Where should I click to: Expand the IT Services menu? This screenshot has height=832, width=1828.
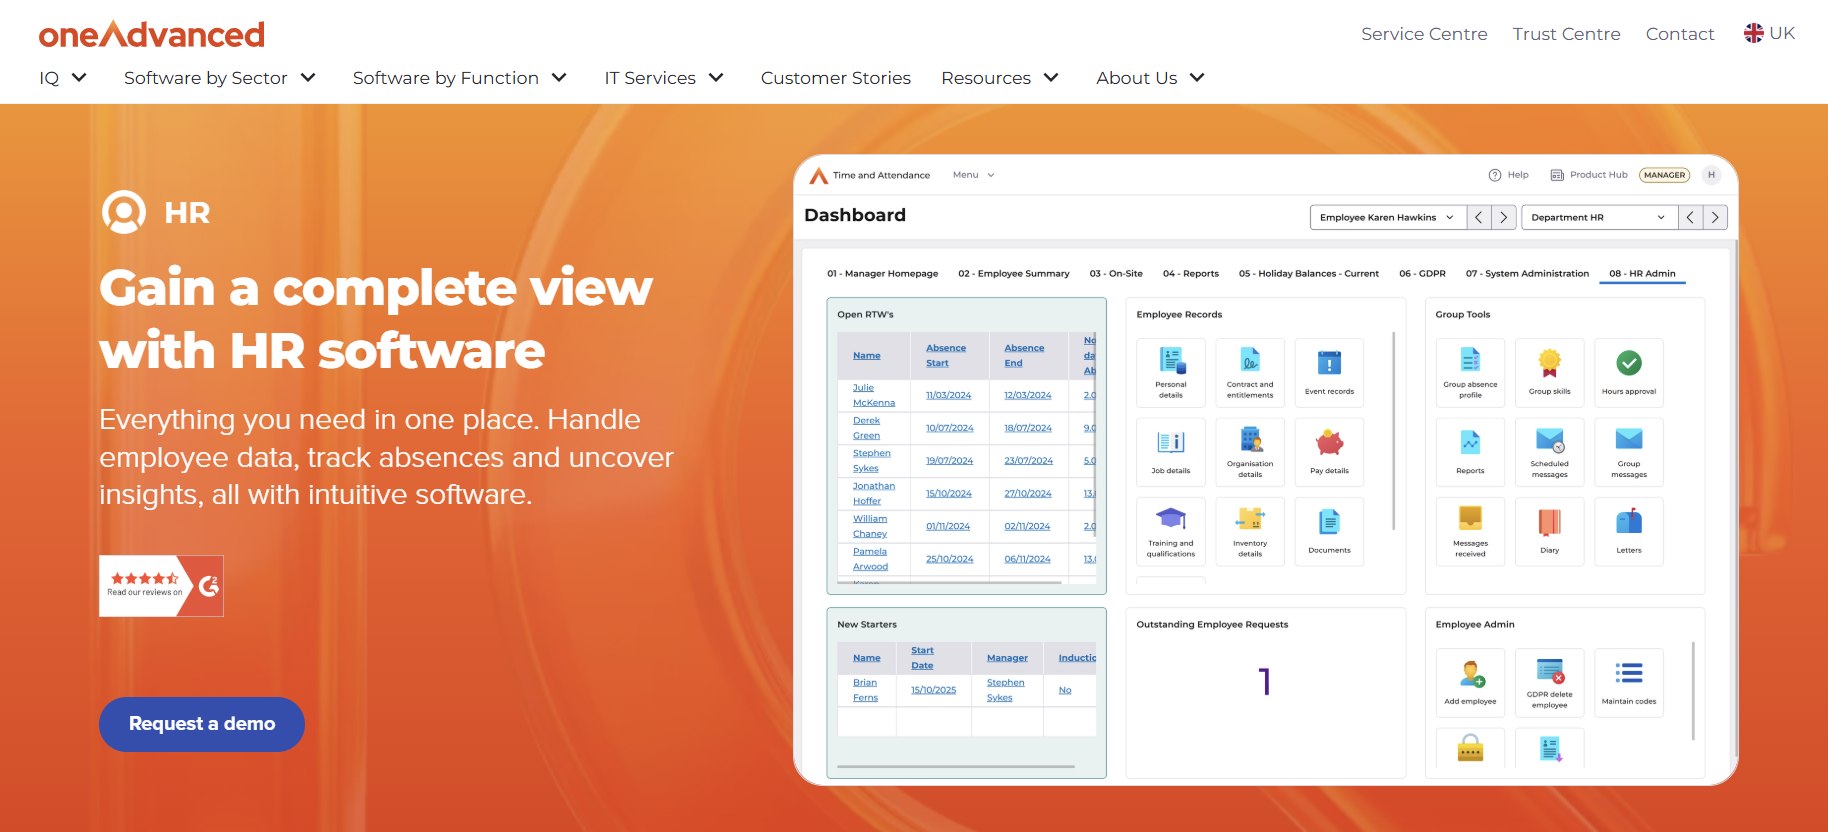[x=664, y=78]
